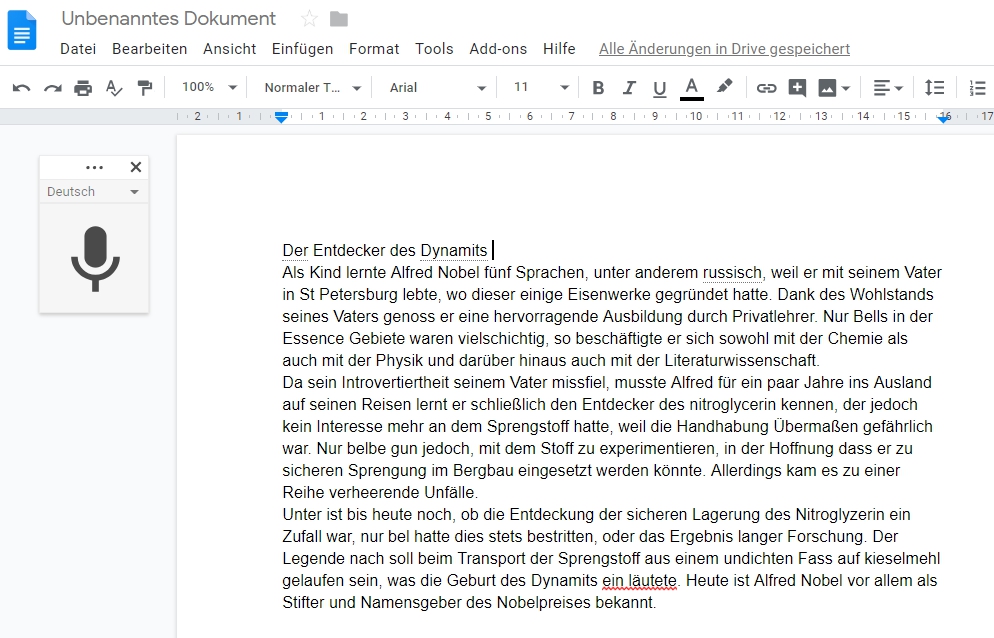This screenshot has width=994, height=638.
Task: Run the spell check icon
Action: click(x=114, y=88)
